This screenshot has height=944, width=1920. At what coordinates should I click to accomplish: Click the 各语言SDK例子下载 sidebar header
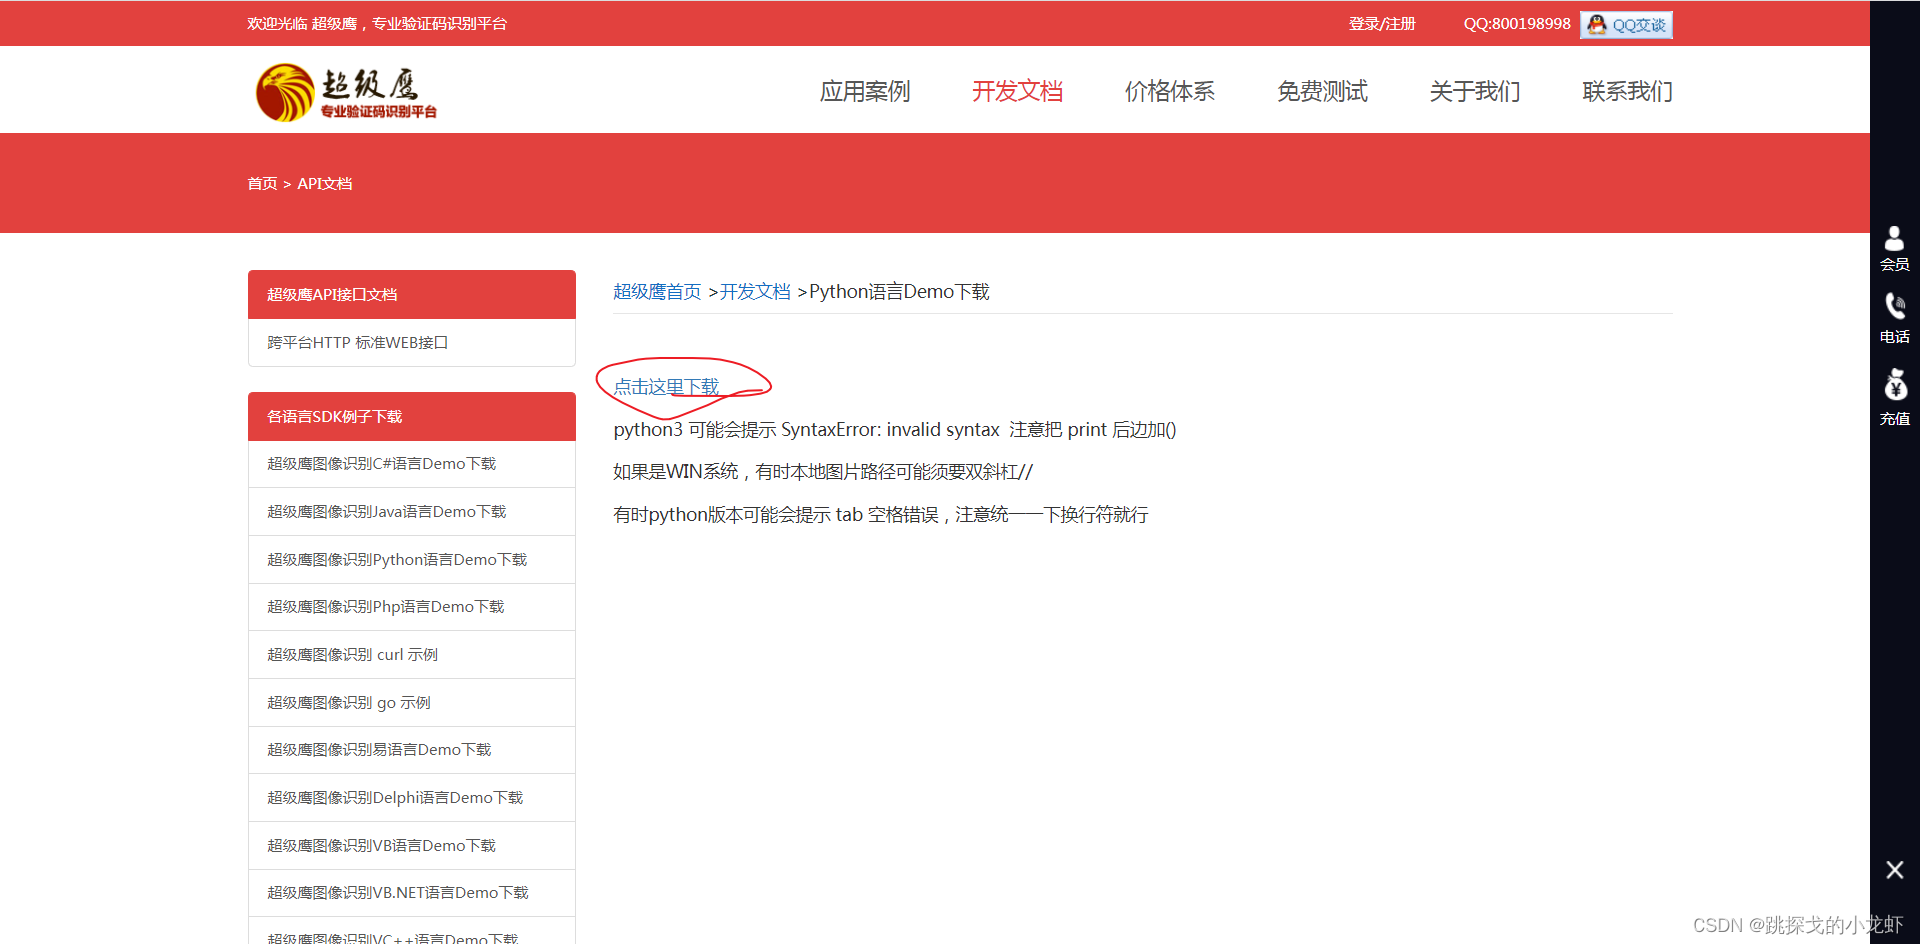[x=412, y=417]
